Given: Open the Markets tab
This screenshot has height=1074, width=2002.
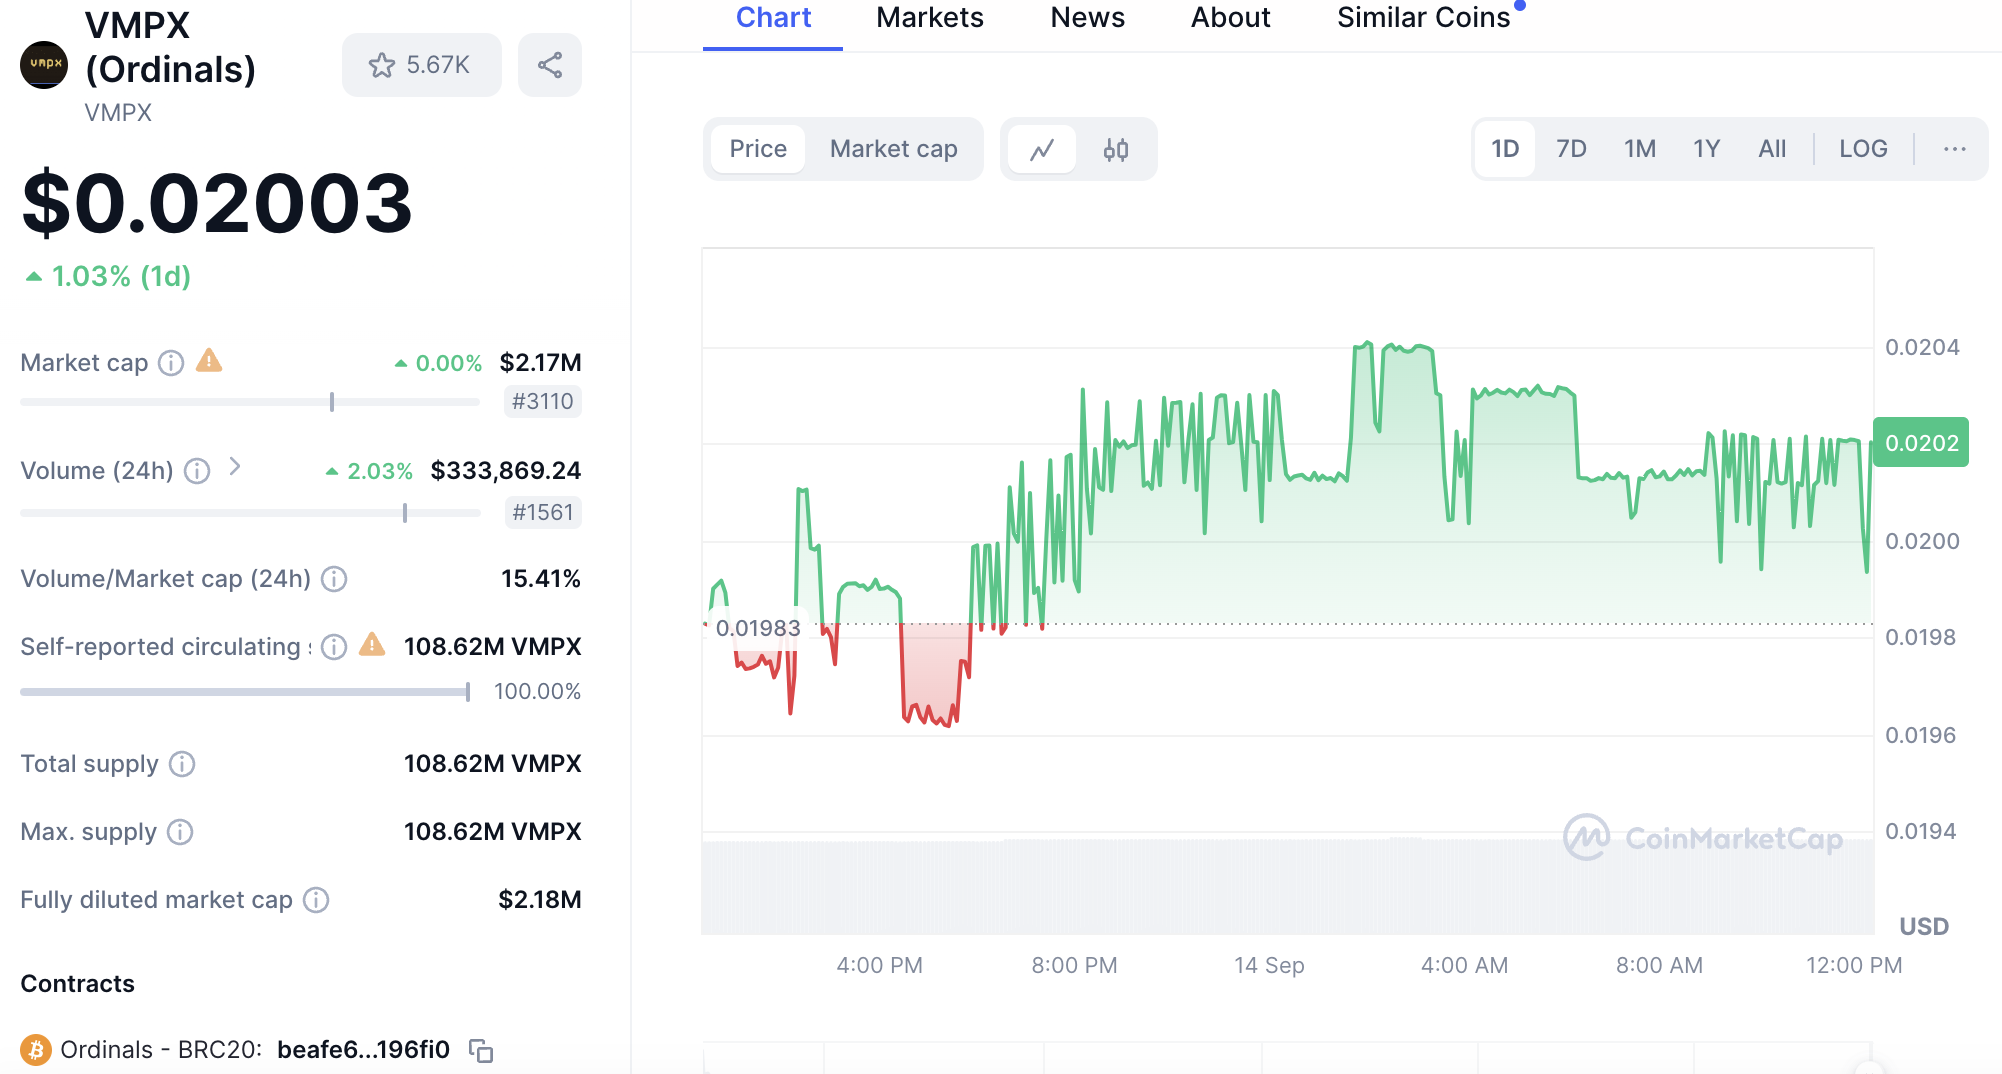Looking at the screenshot, I should pos(930,18).
